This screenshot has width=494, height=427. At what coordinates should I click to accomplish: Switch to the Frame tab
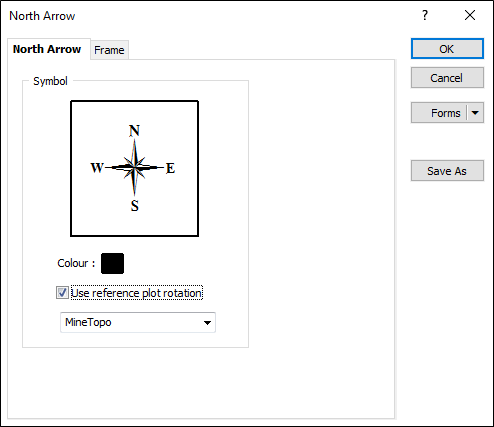click(109, 50)
